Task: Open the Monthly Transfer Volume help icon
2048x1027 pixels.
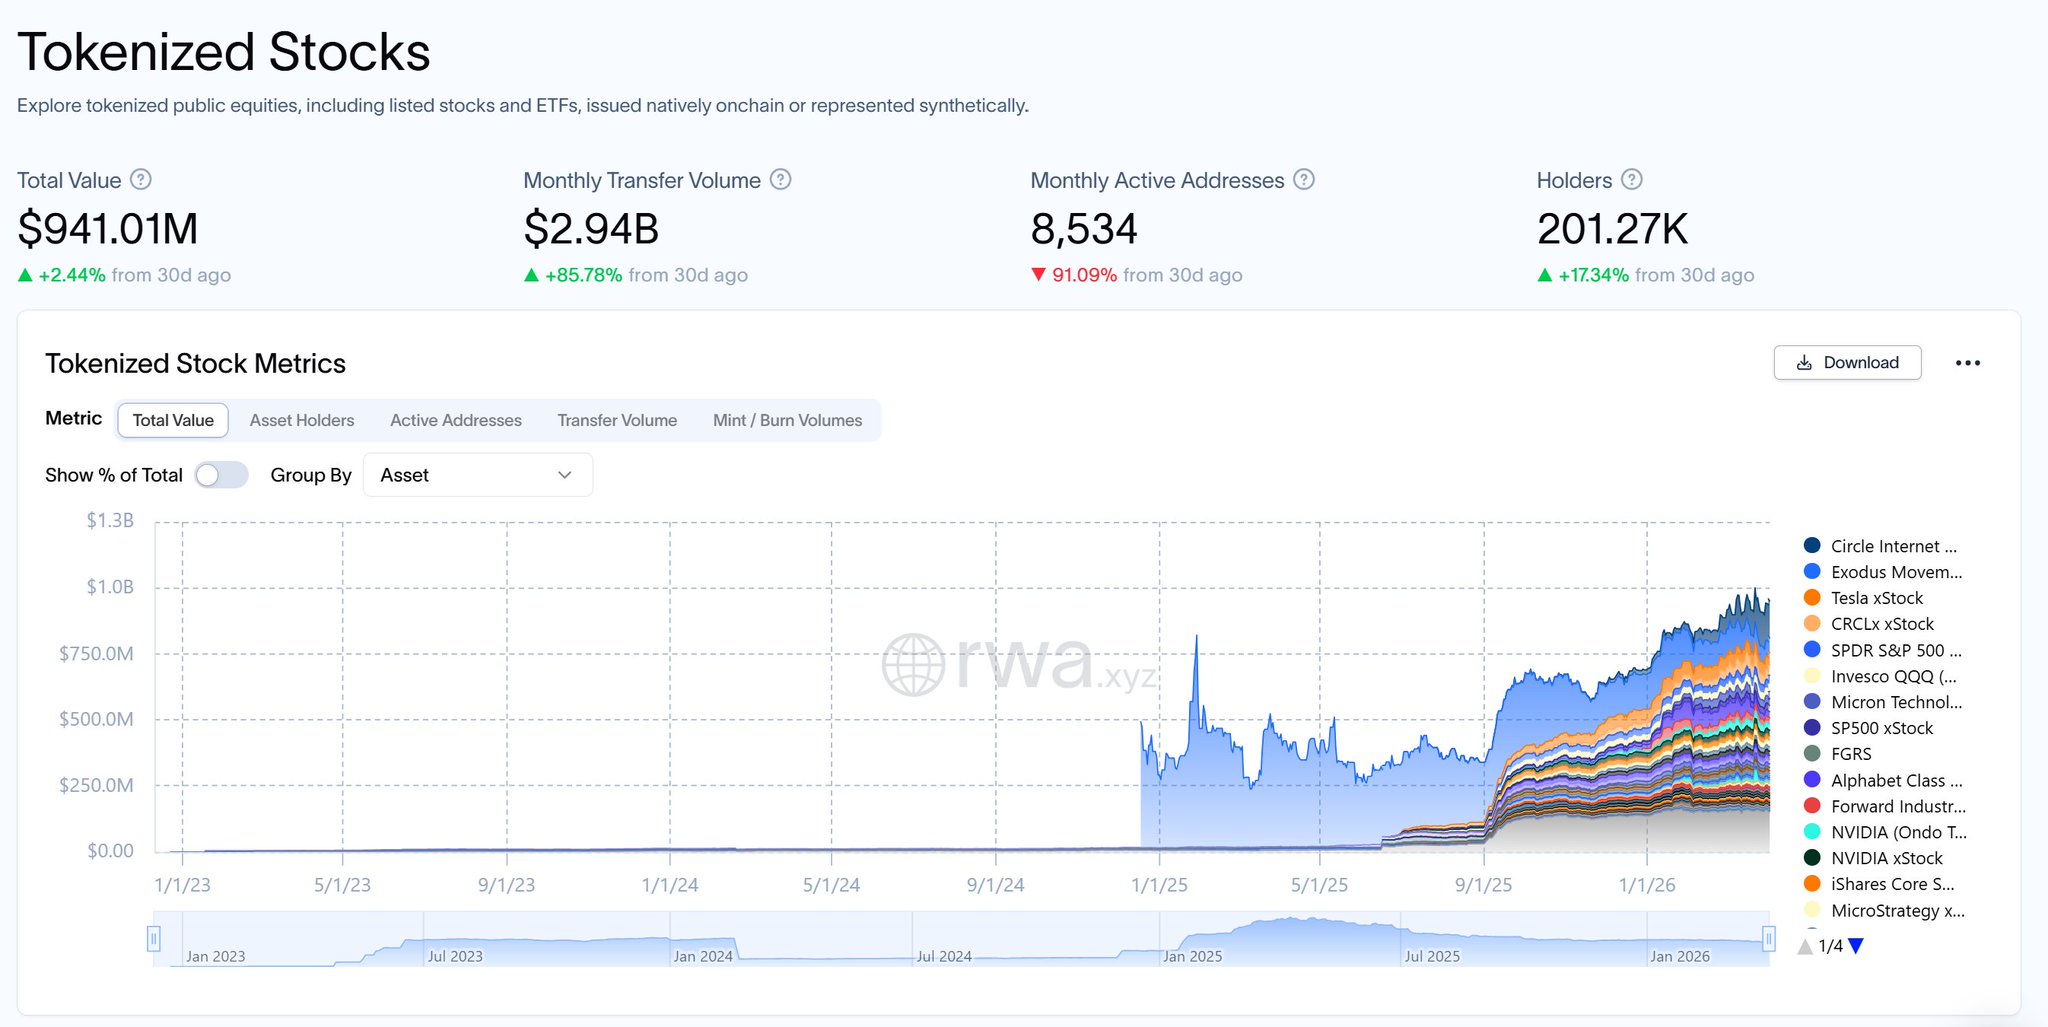Action: (781, 180)
